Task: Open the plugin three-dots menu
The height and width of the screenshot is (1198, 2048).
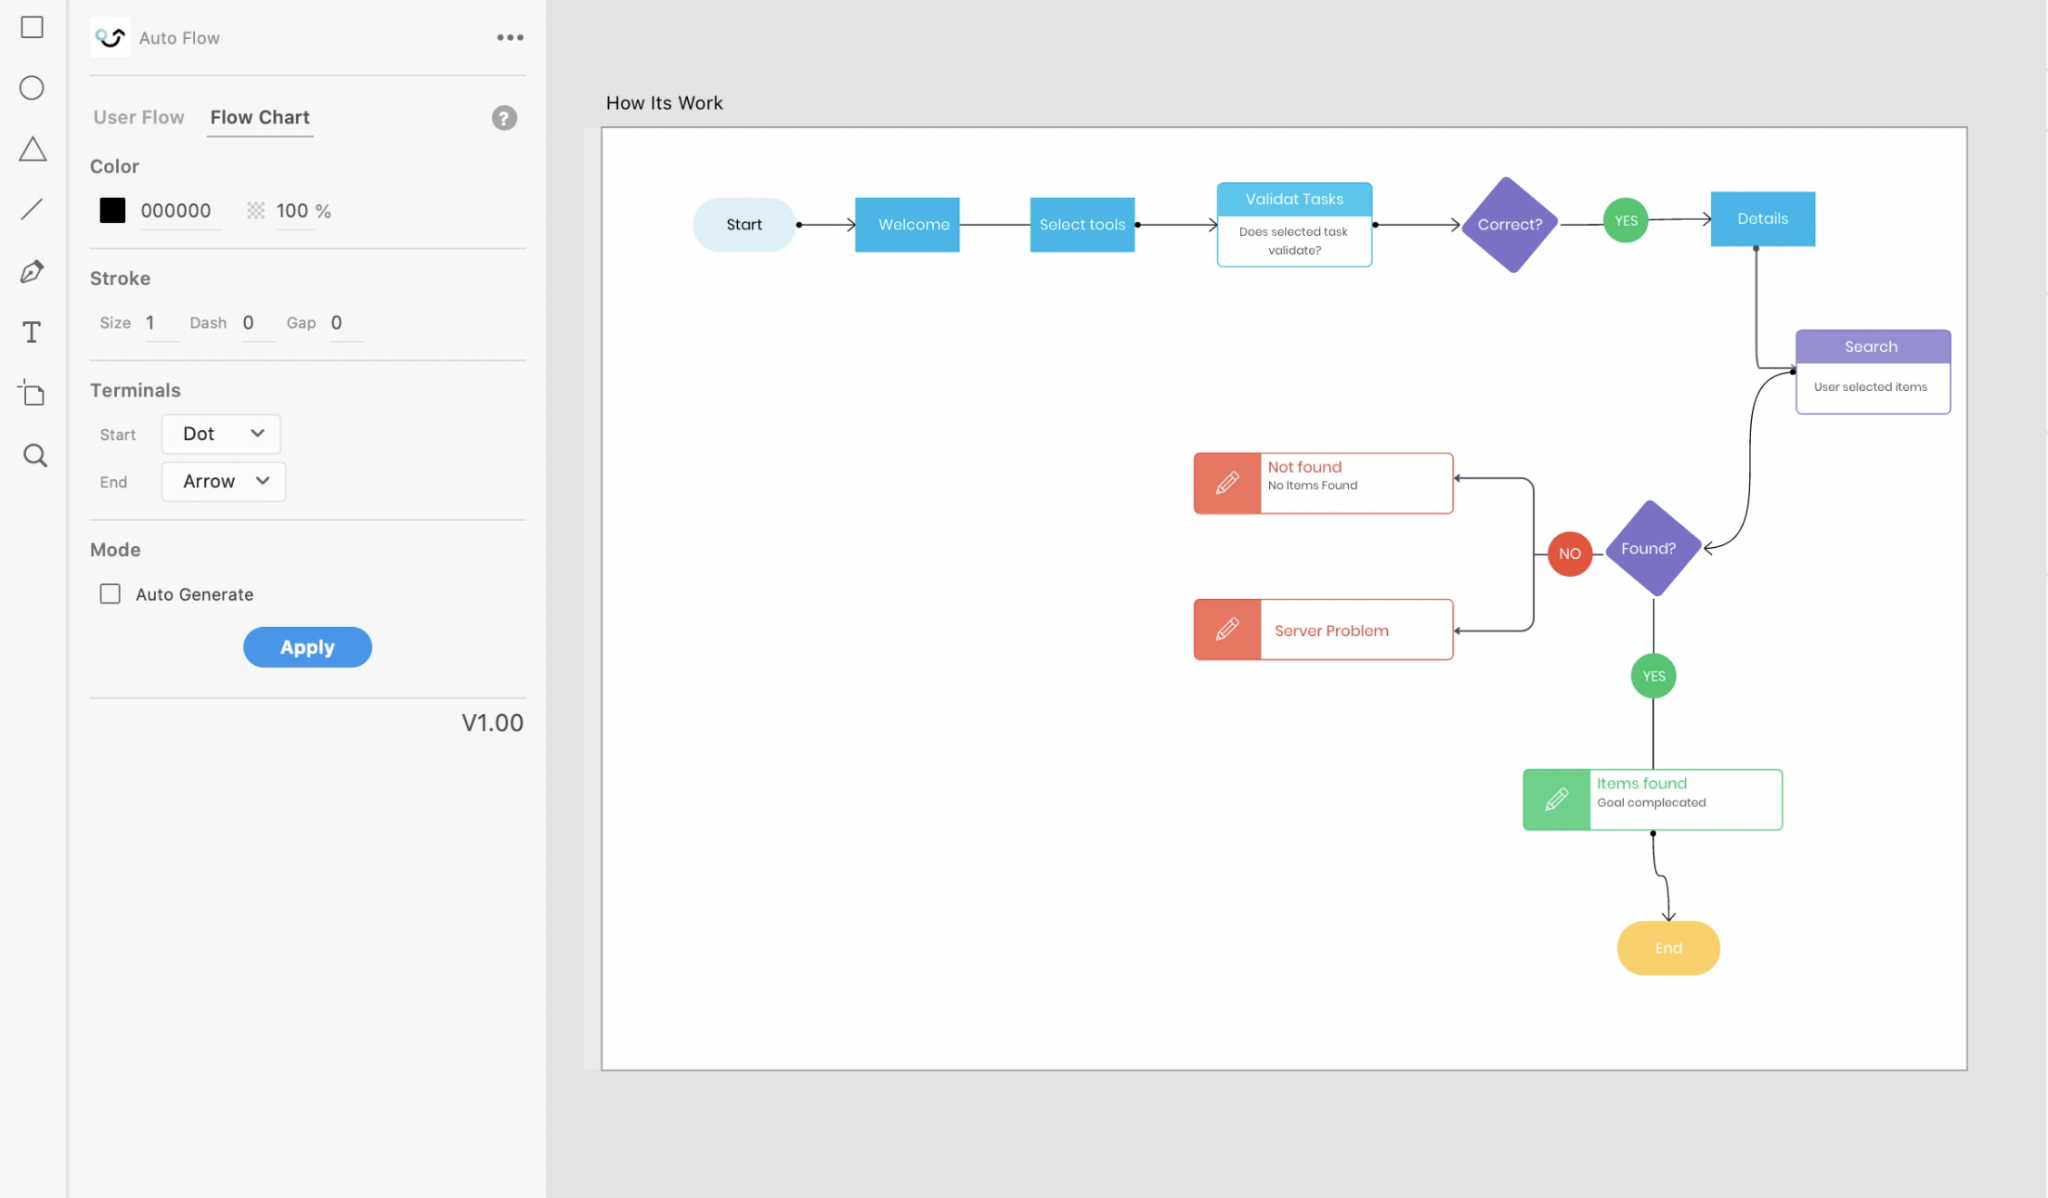Action: click(x=510, y=38)
